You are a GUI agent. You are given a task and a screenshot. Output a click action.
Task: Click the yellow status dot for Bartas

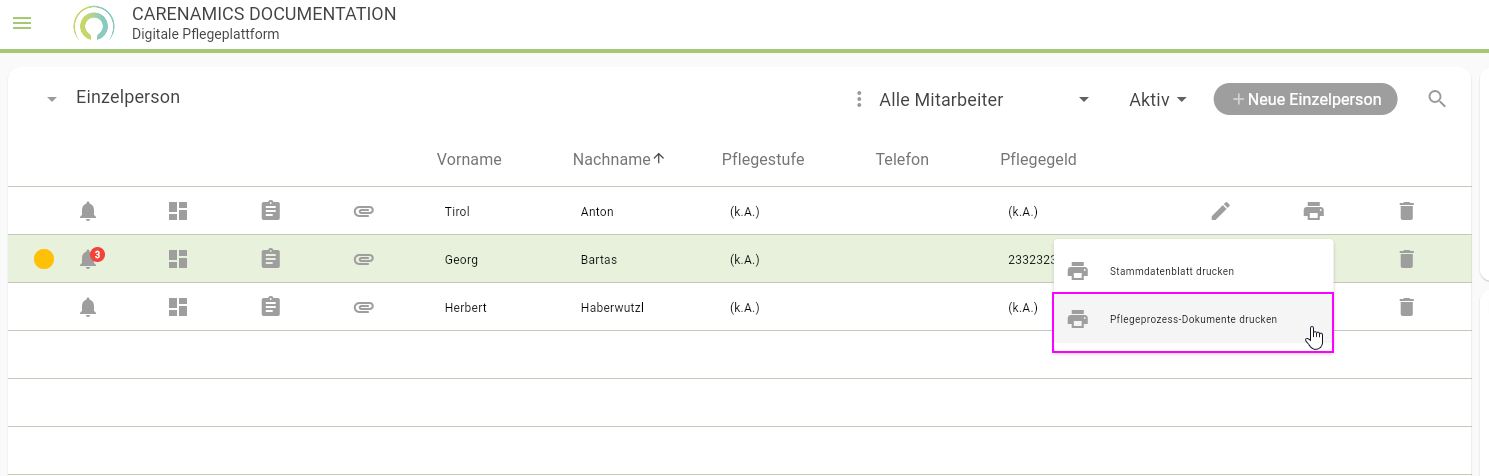pyautogui.click(x=44, y=259)
